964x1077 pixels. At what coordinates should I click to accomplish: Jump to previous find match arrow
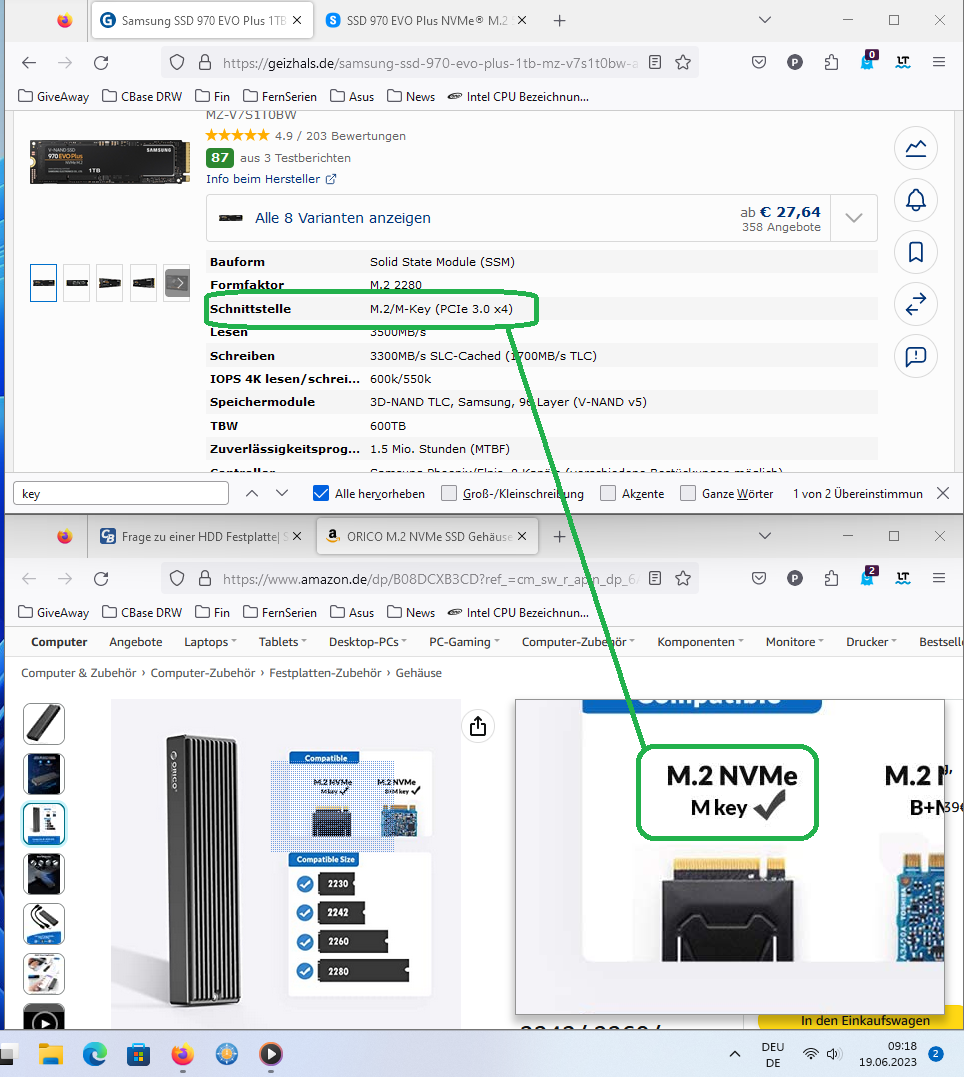tap(252, 493)
